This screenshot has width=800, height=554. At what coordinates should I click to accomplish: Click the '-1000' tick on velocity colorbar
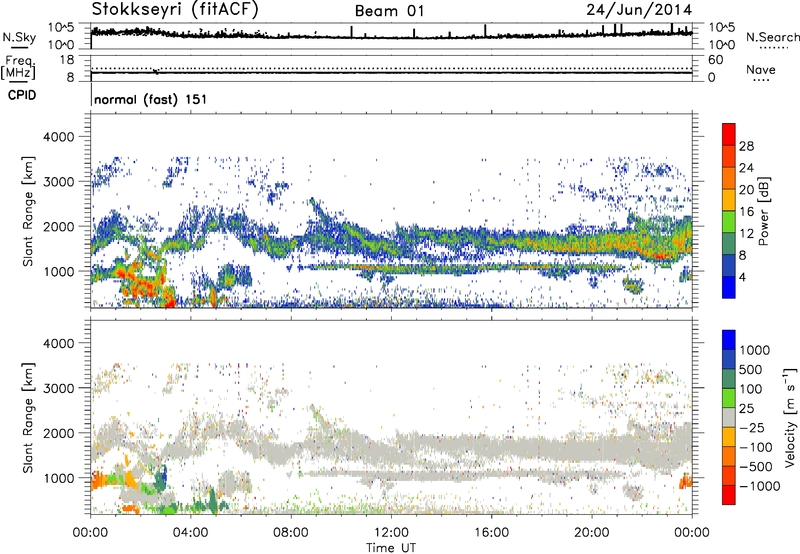coord(759,486)
